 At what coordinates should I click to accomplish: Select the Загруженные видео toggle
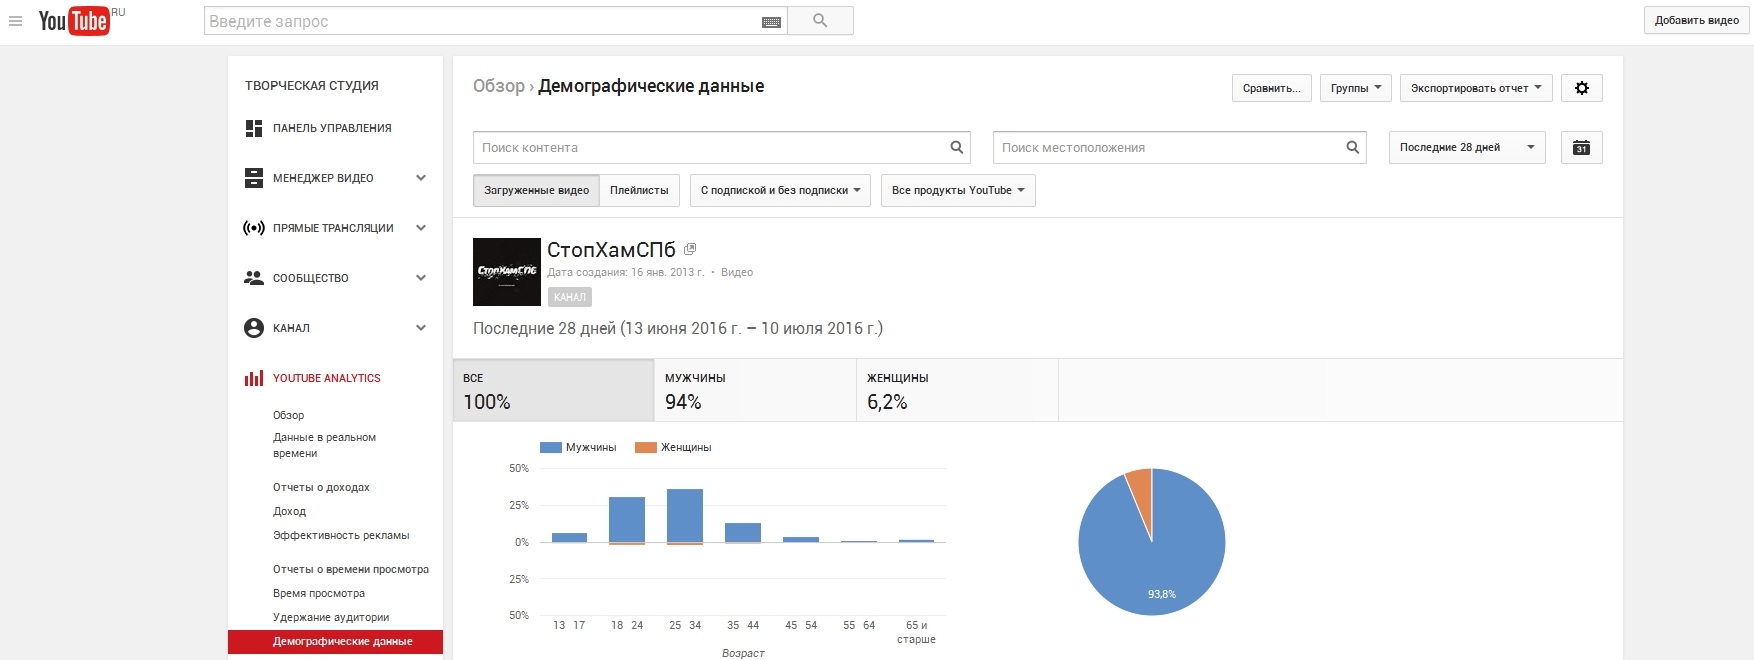(537, 190)
